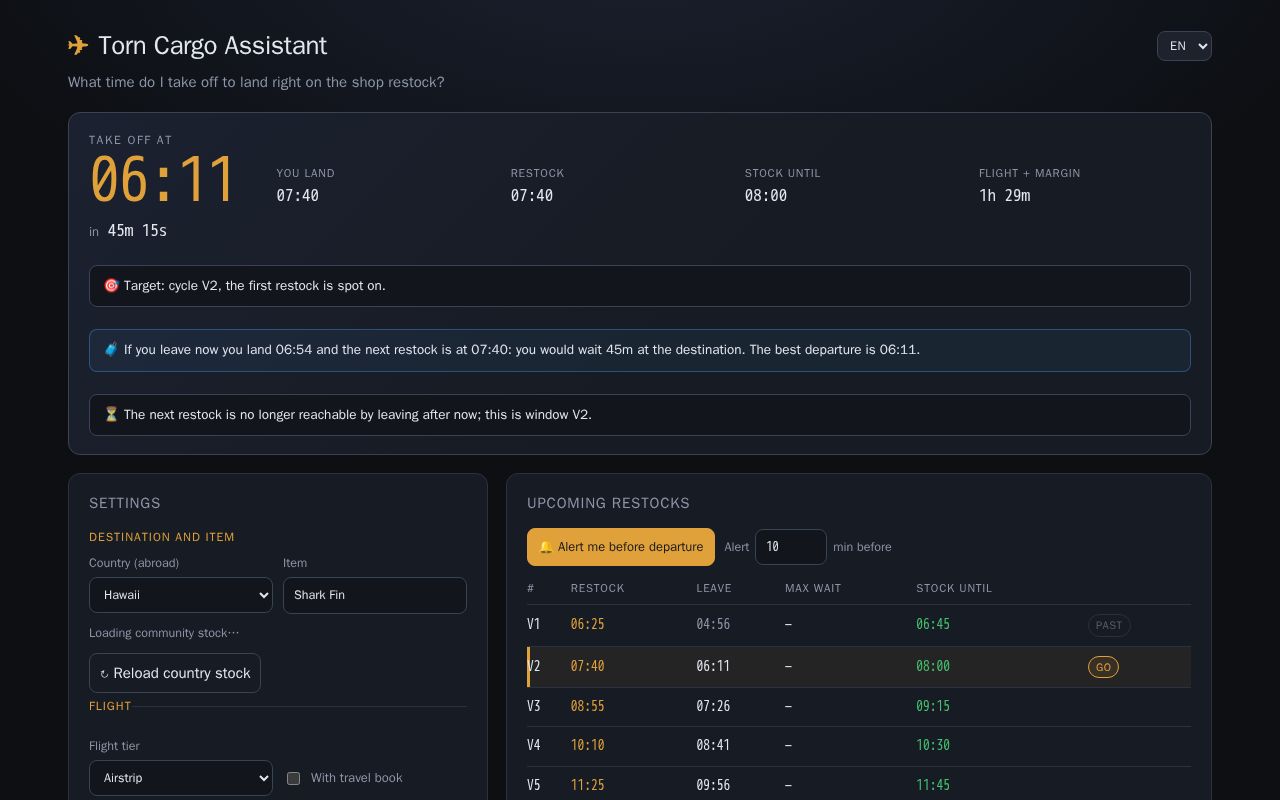1280x800 pixels.
Task: Enable the With travel book checkbox
Action: pos(294,778)
